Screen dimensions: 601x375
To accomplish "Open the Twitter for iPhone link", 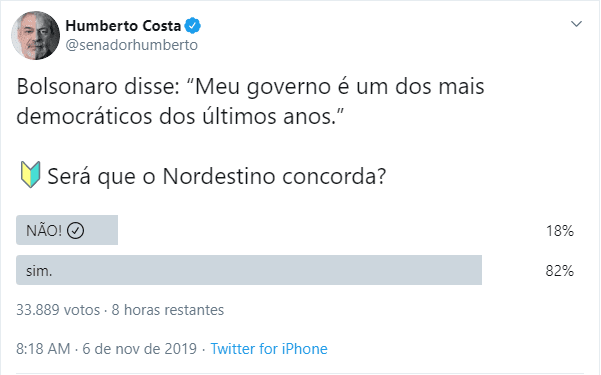I will [x=269, y=349].
